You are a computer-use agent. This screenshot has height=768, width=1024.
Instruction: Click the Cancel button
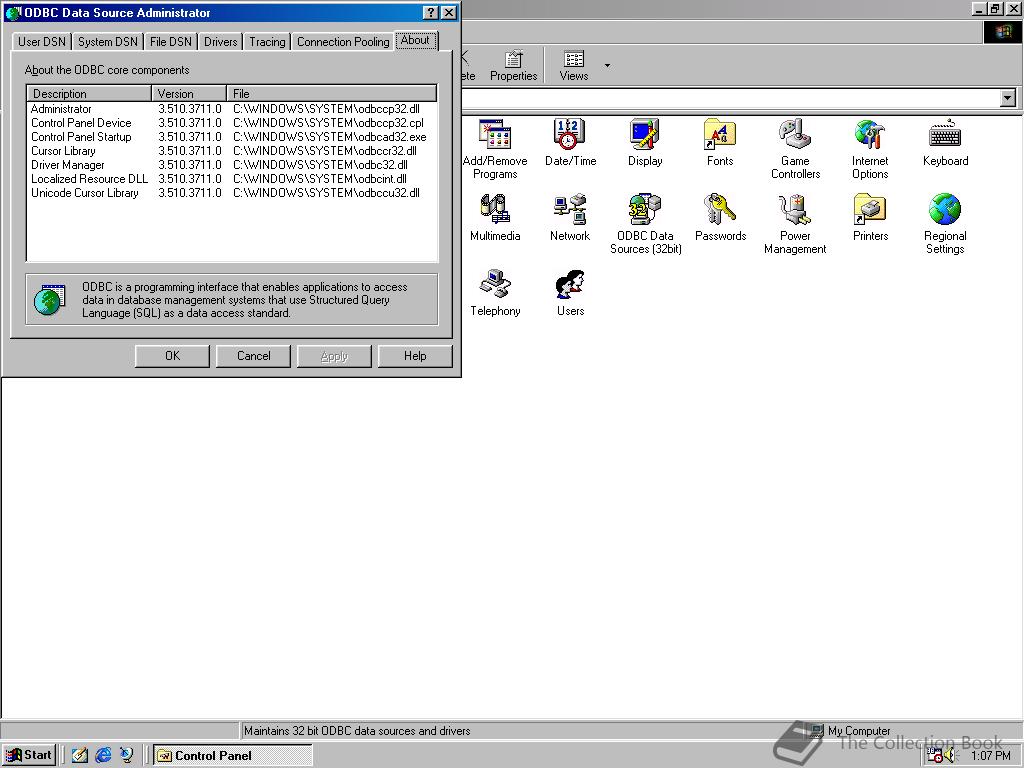[253, 356]
